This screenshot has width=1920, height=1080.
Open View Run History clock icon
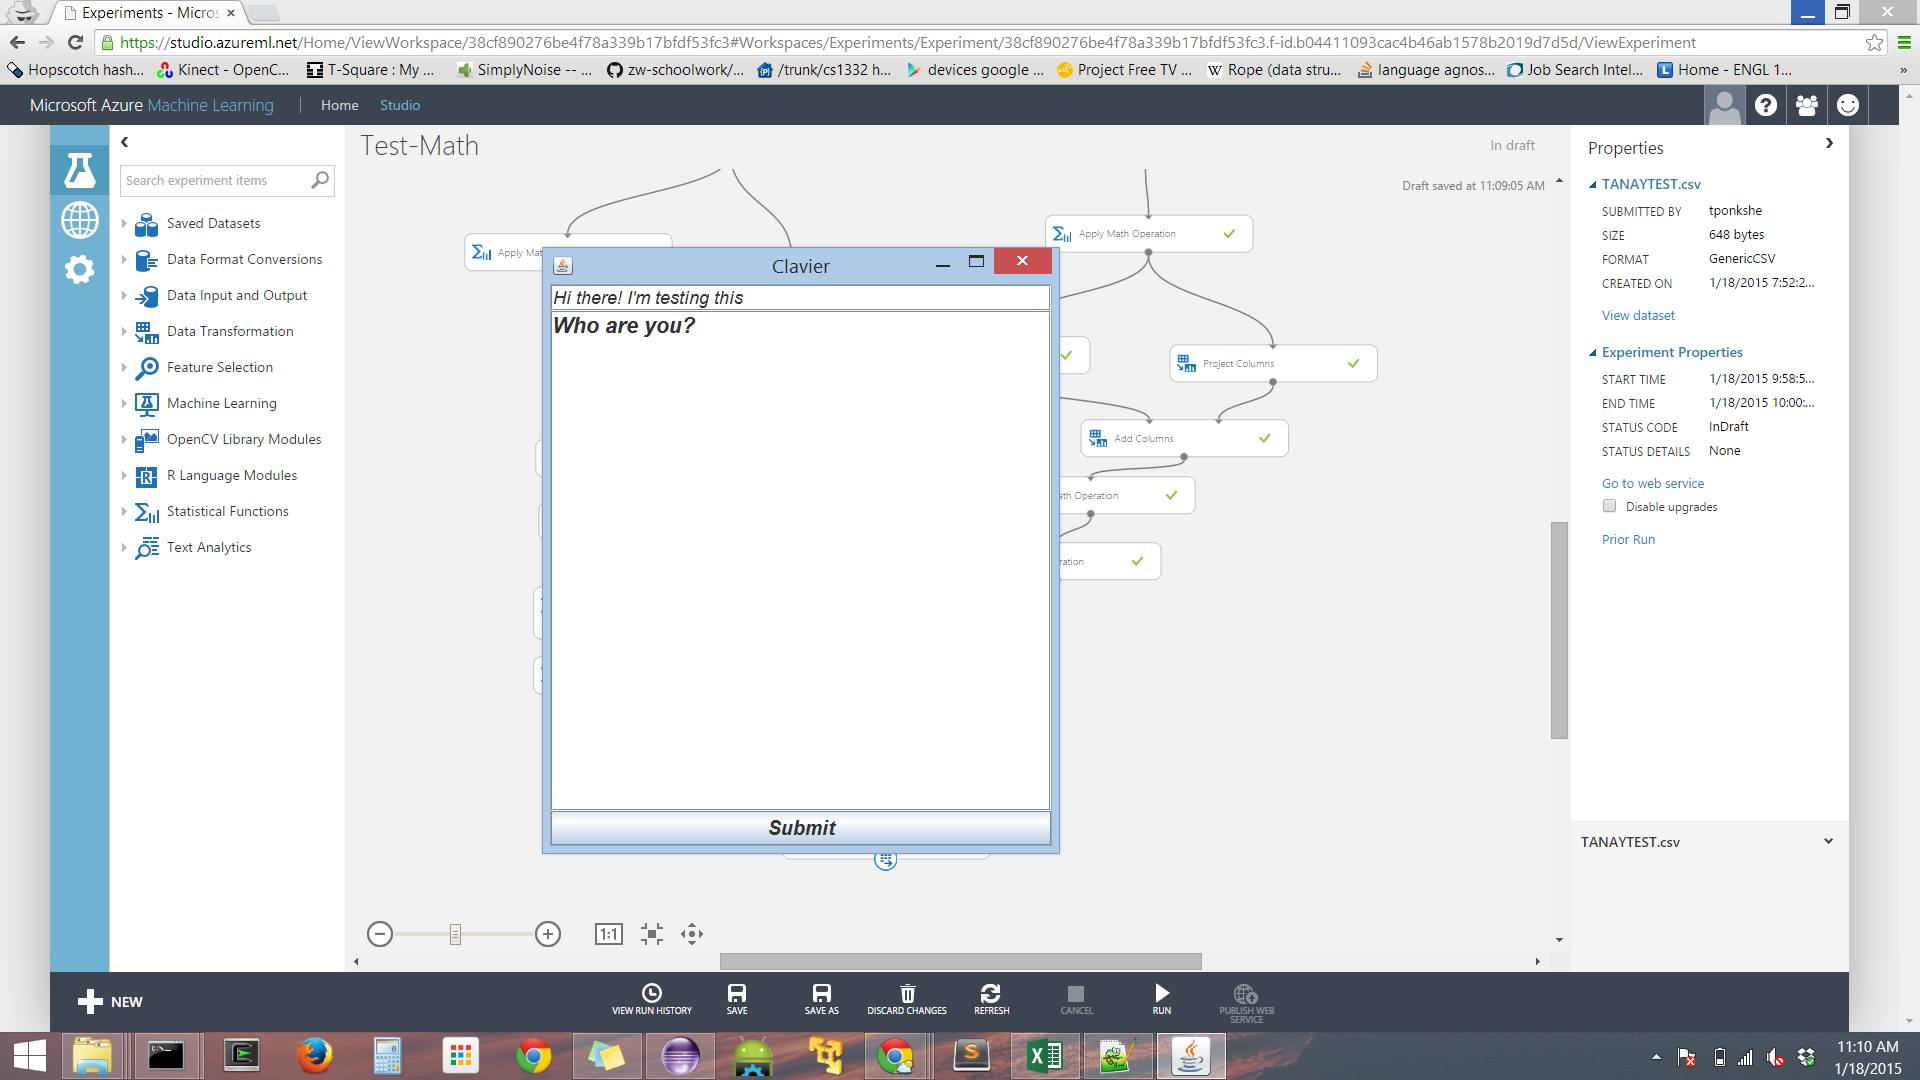pyautogui.click(x=651, y=993)
